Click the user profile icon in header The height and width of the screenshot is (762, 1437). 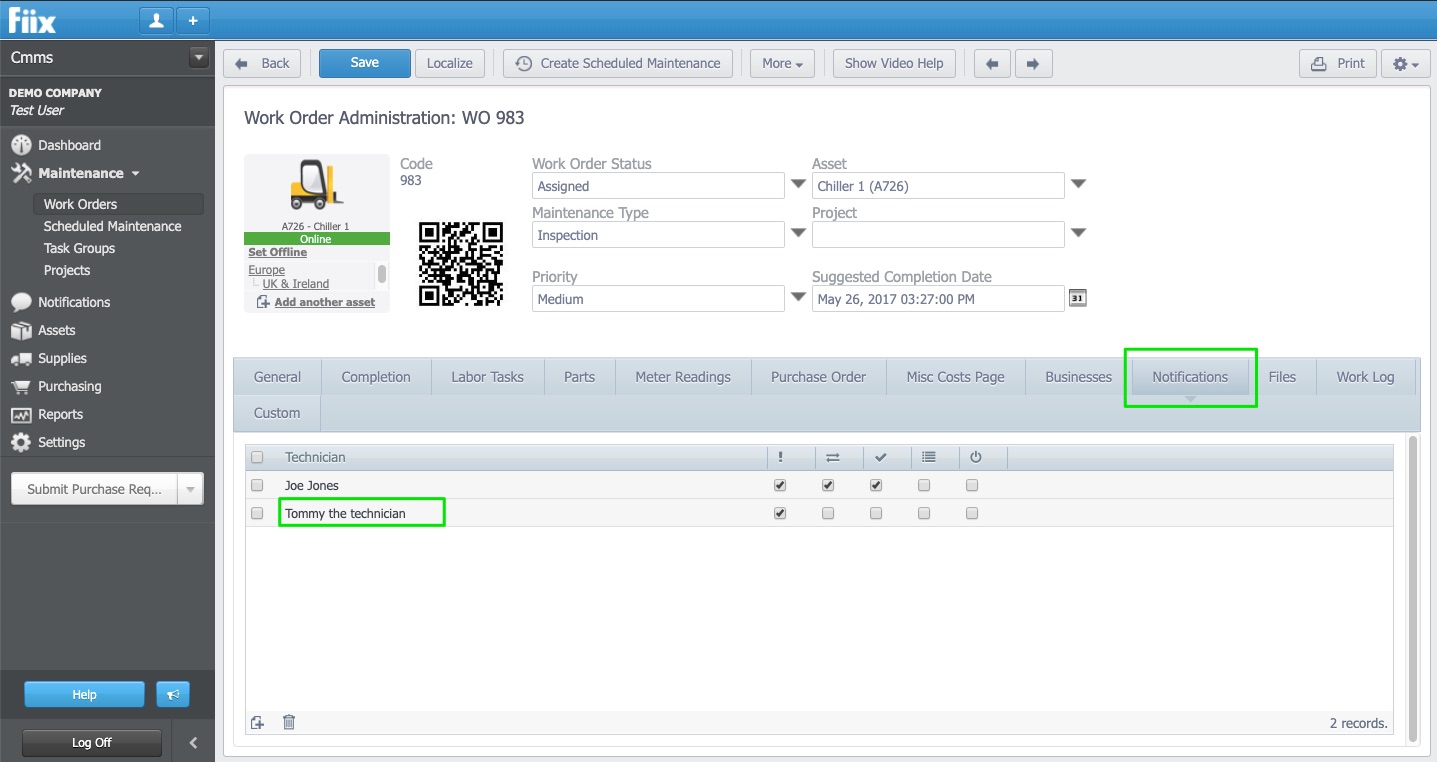click(156, 20)
